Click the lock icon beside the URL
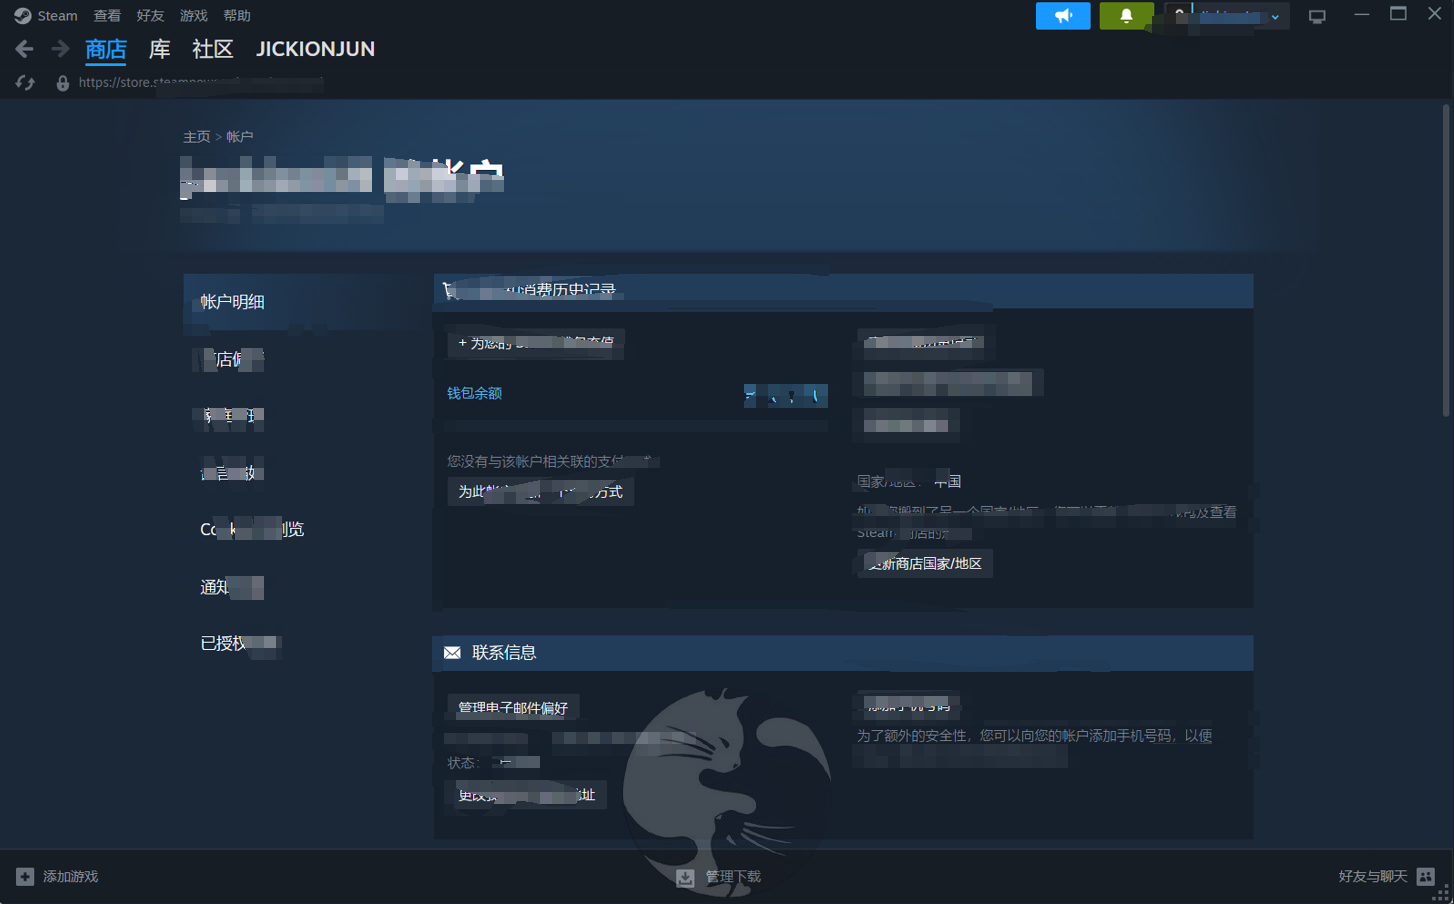This screenshot has width=1454, height=904. [62, 83]
